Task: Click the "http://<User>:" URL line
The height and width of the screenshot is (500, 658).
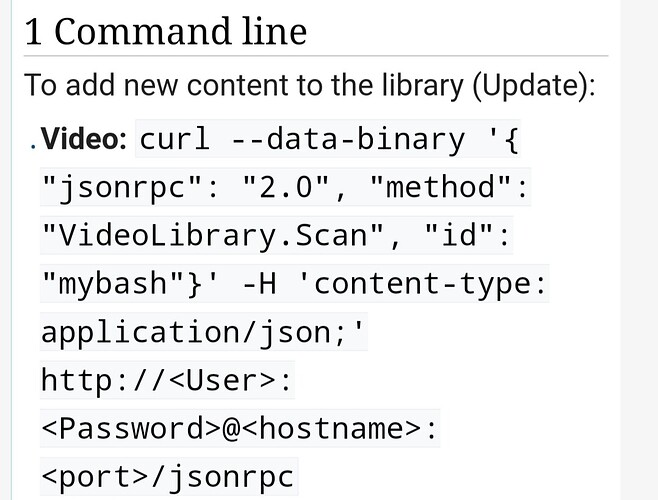Action: pos(168,380)
